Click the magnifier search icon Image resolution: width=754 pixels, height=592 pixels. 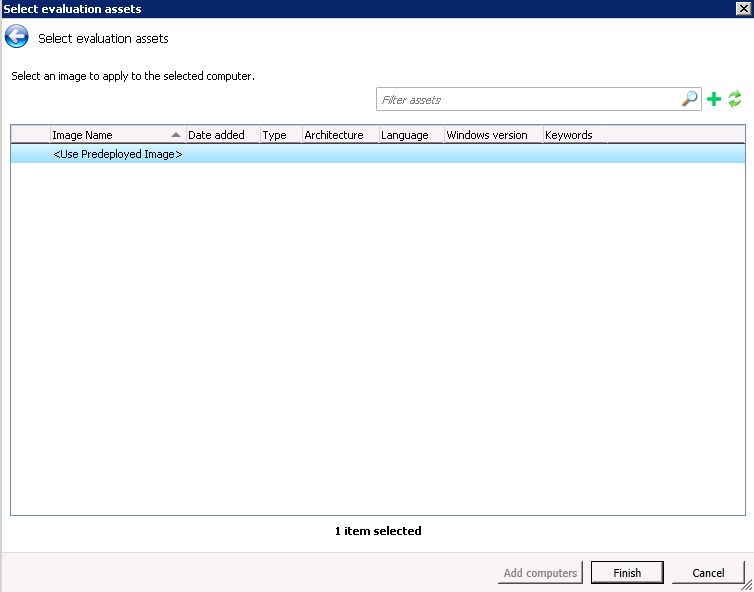tap(690, 99)
